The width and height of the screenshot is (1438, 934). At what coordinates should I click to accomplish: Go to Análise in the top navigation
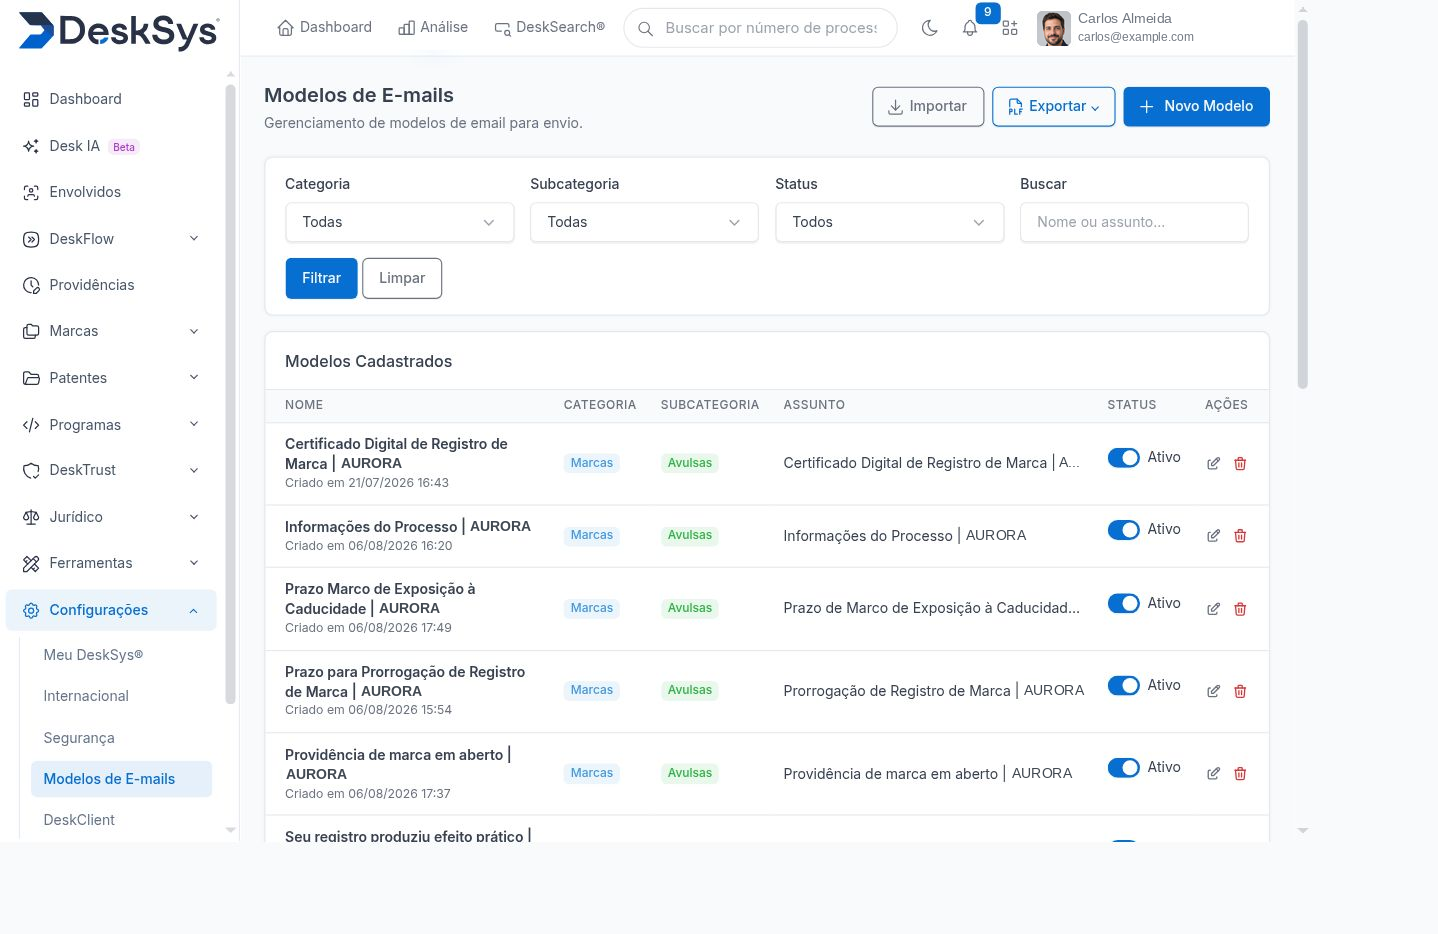tap(433, 28)
